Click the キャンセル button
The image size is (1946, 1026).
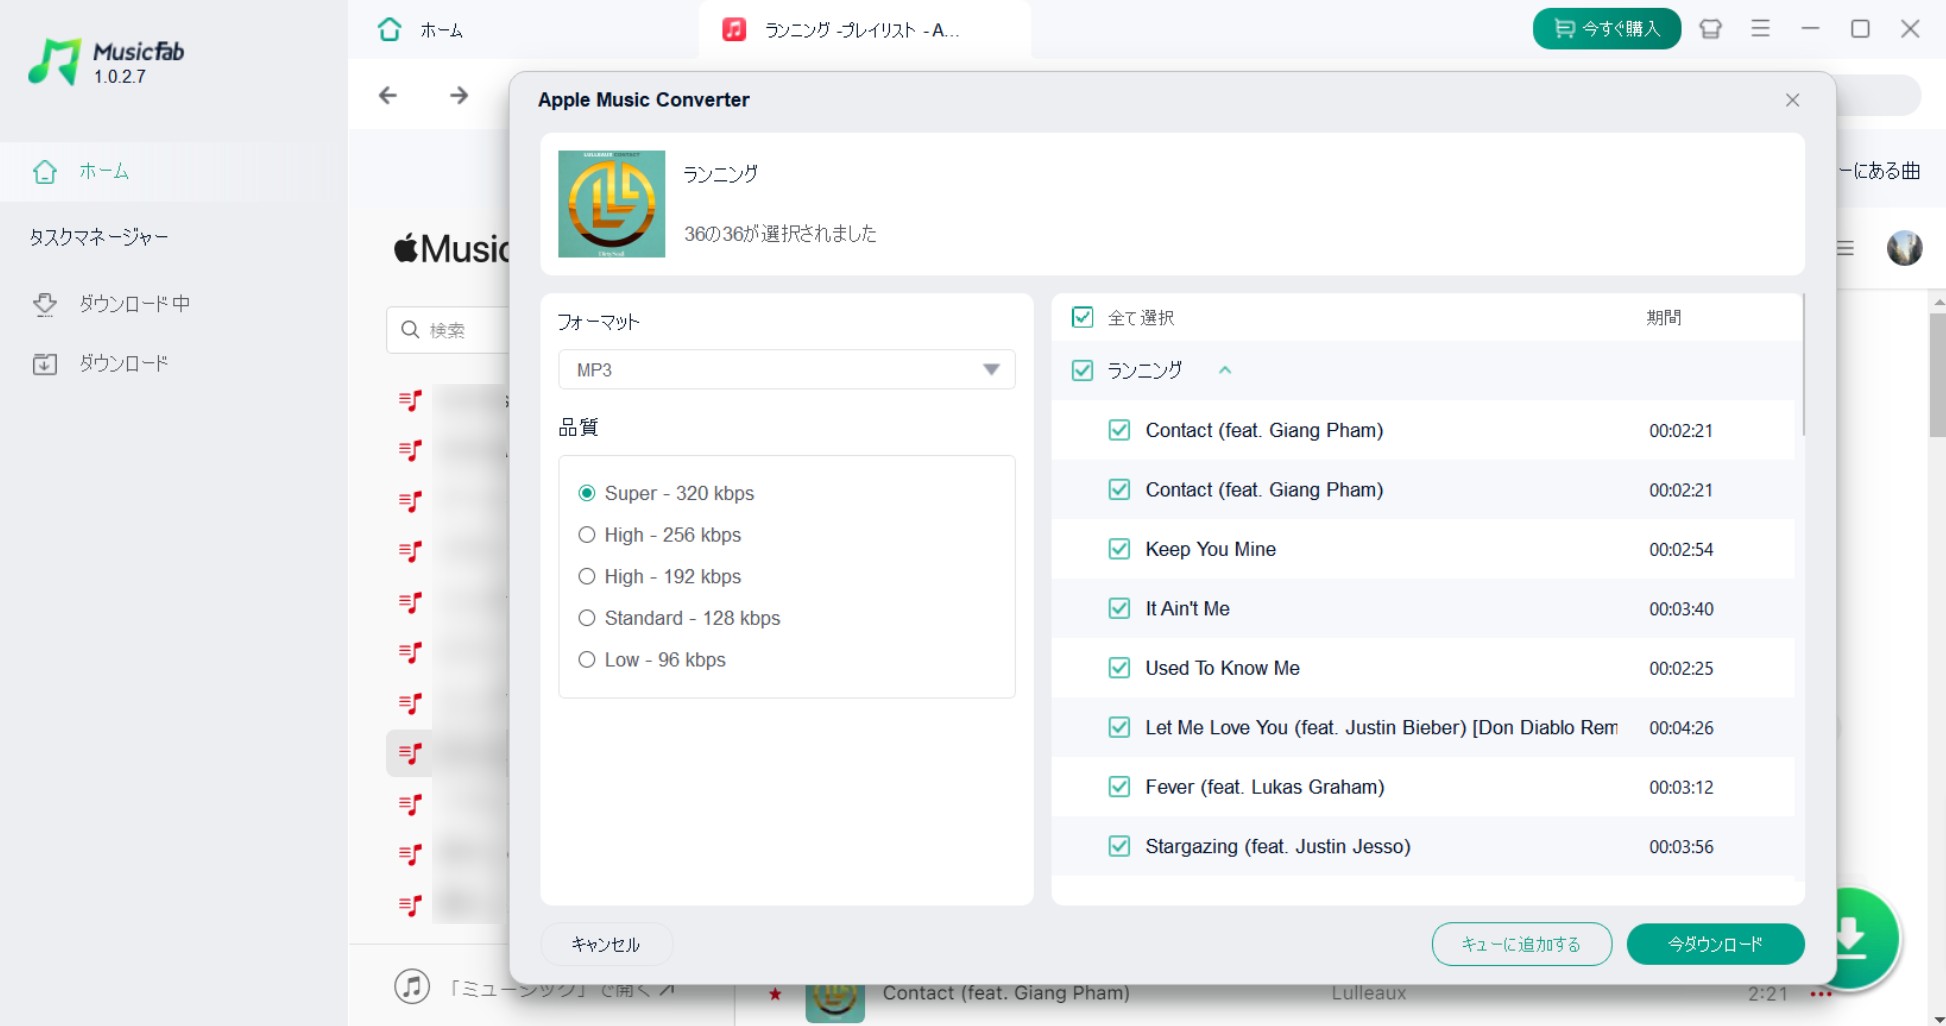click(x=606, y=944)
